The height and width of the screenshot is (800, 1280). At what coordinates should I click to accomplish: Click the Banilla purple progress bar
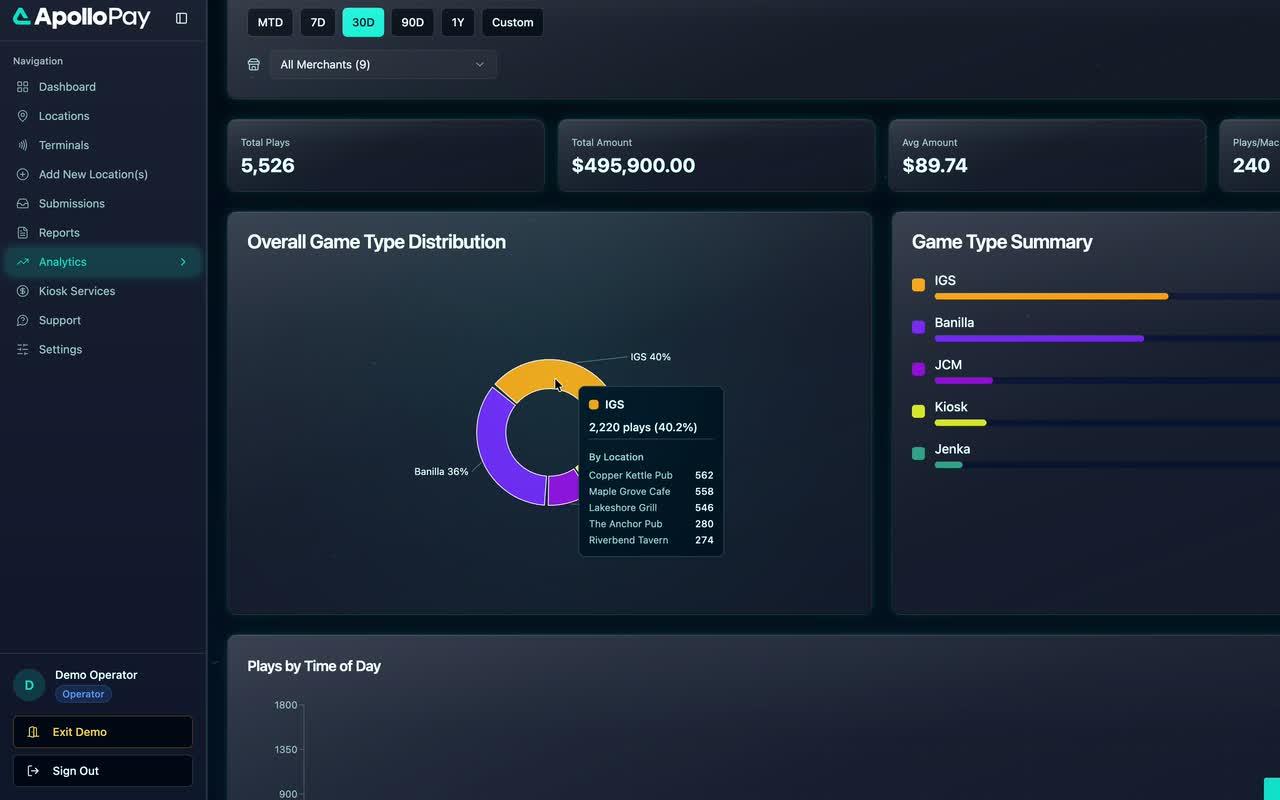tap(1039, 338)
